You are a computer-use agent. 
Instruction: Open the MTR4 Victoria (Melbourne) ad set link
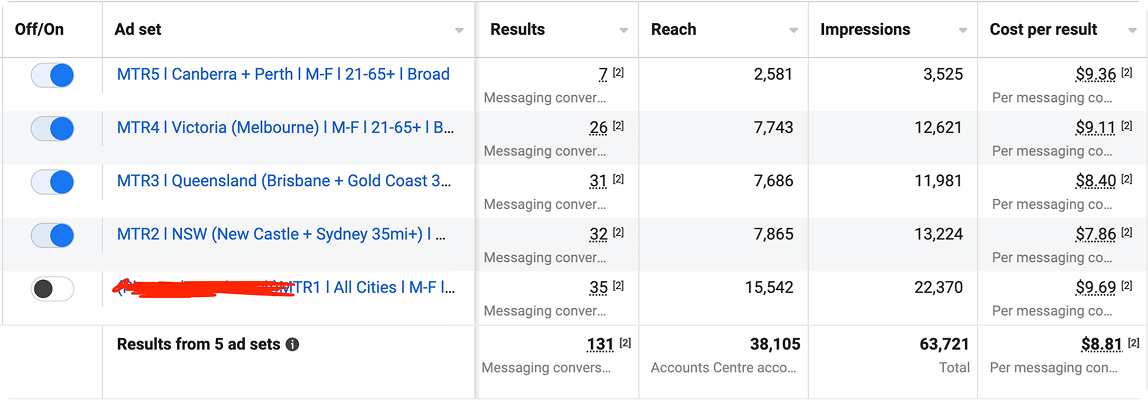[x=285, y=127]
